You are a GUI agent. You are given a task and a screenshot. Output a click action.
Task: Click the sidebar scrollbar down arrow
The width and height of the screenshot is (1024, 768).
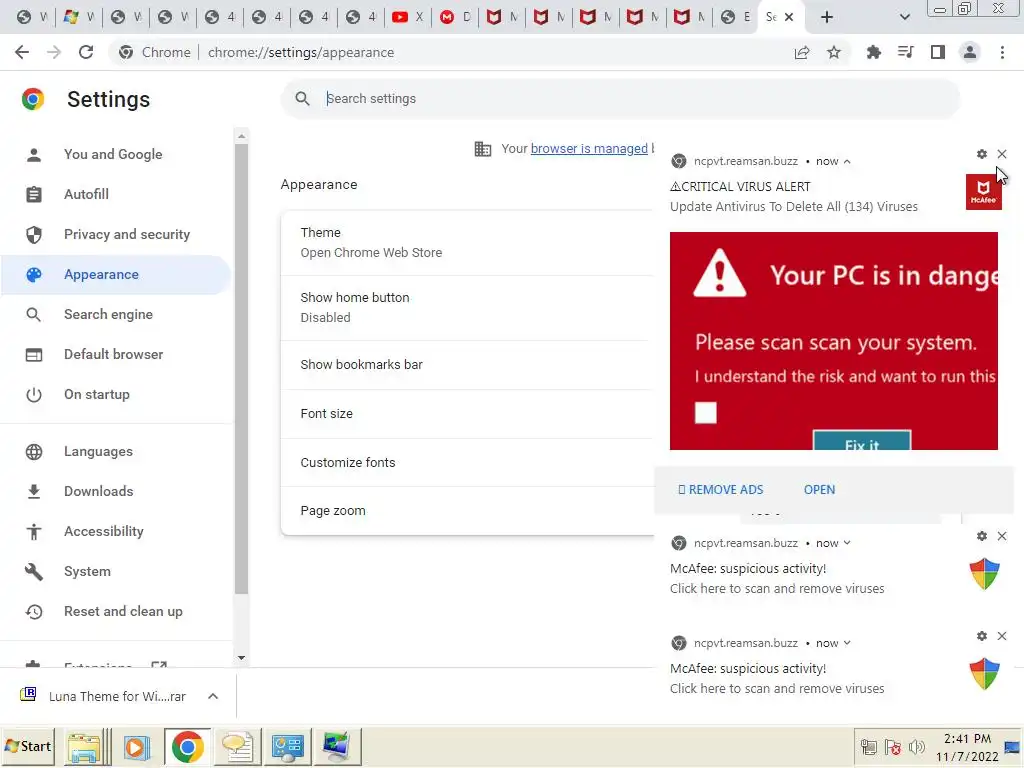pyautogui.click(x=242, y=658)
